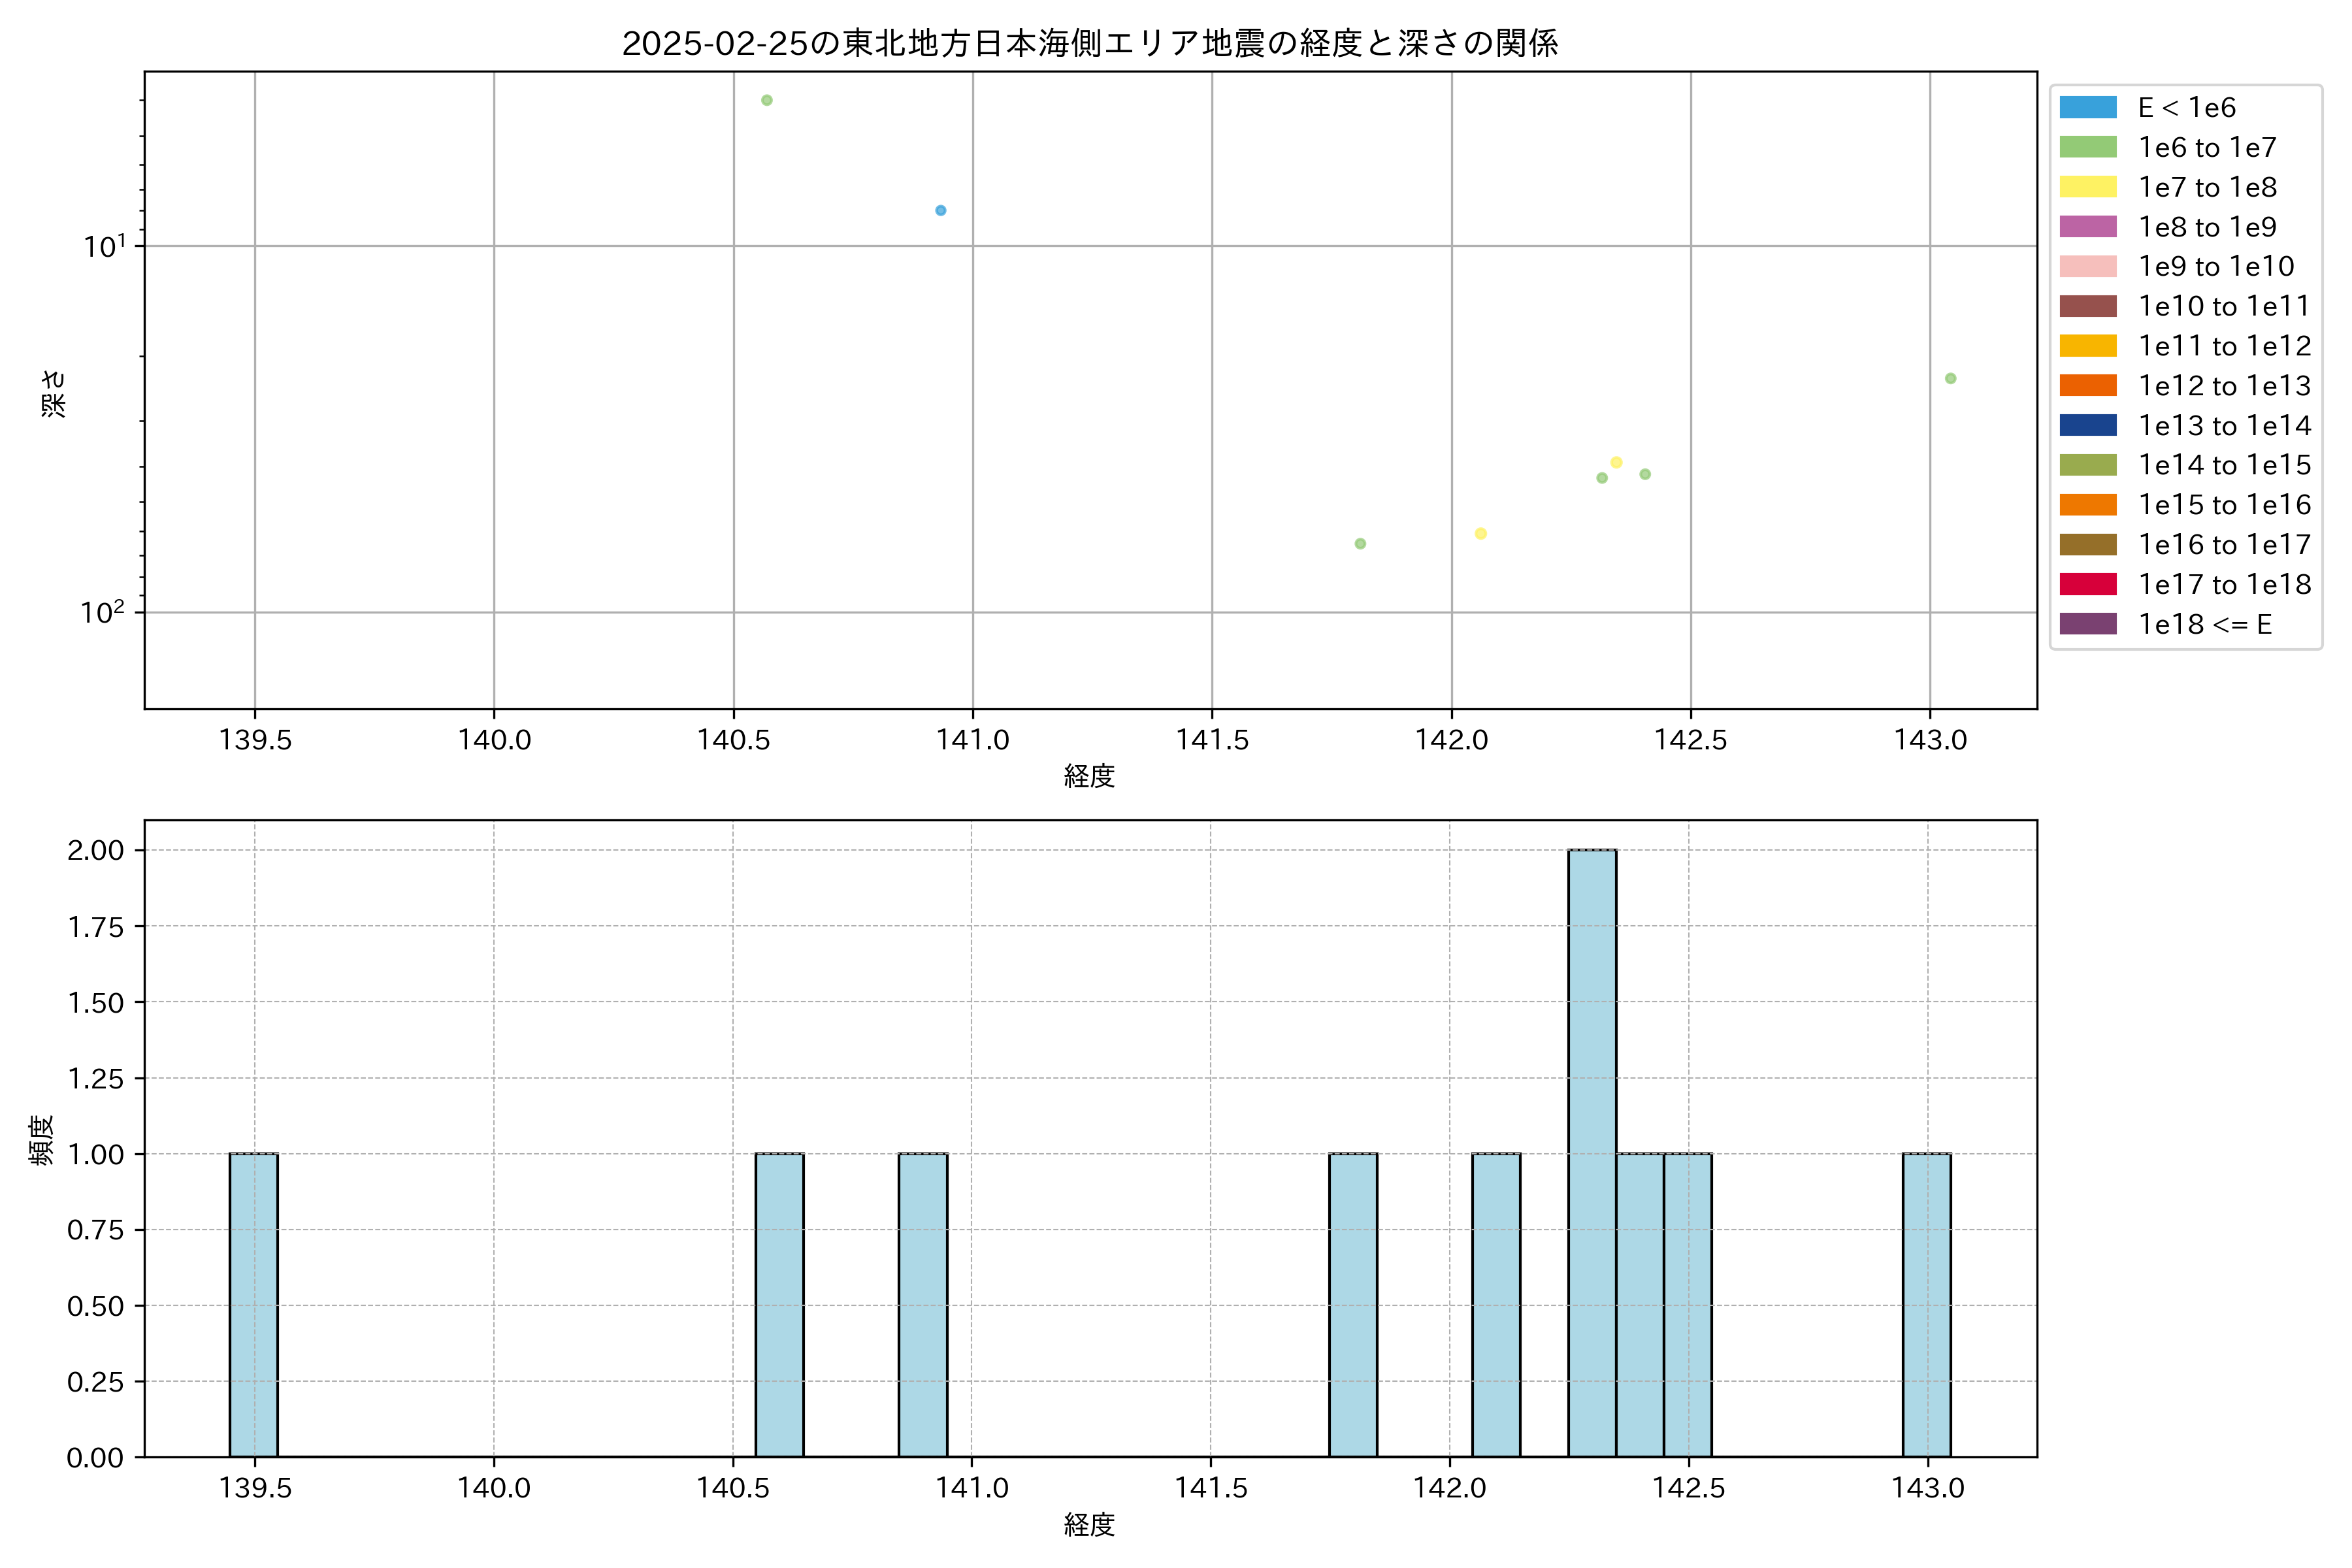2352x1568 pixels.
Task: Click the chart title text at top
Action: pos(1090,43)
